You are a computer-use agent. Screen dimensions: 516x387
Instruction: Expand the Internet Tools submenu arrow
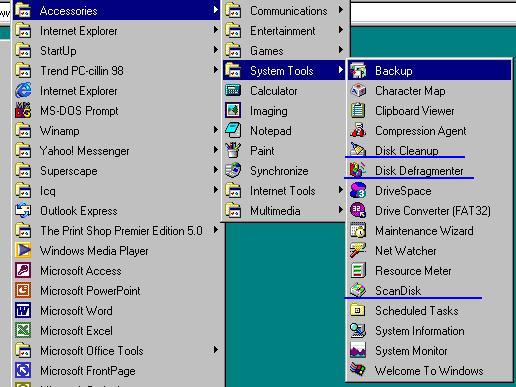tap(340, 190)
